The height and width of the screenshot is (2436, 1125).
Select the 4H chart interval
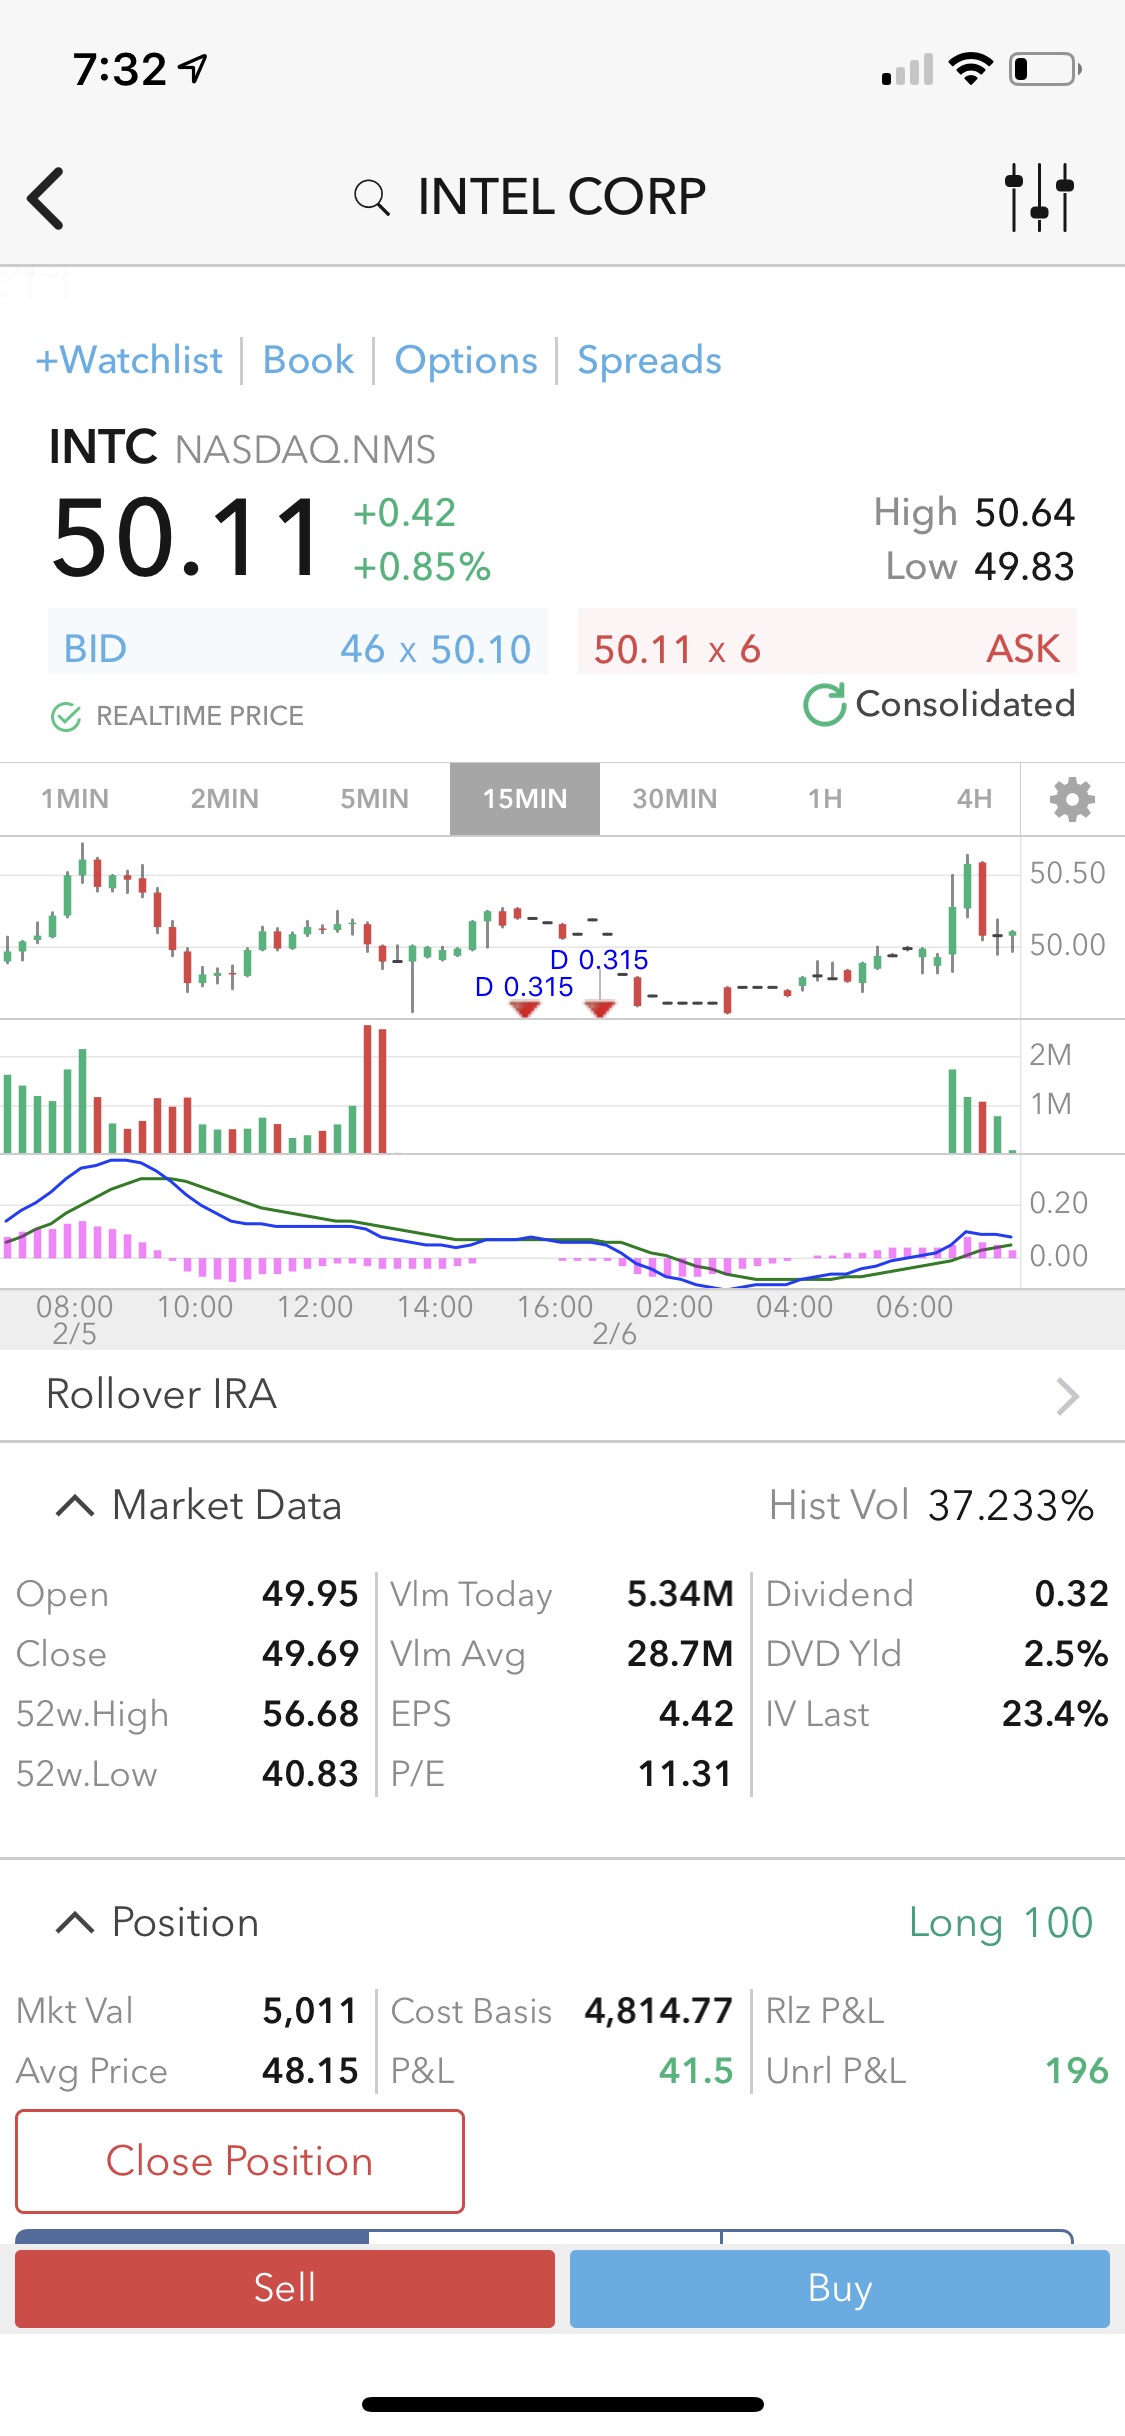[974, 799]
